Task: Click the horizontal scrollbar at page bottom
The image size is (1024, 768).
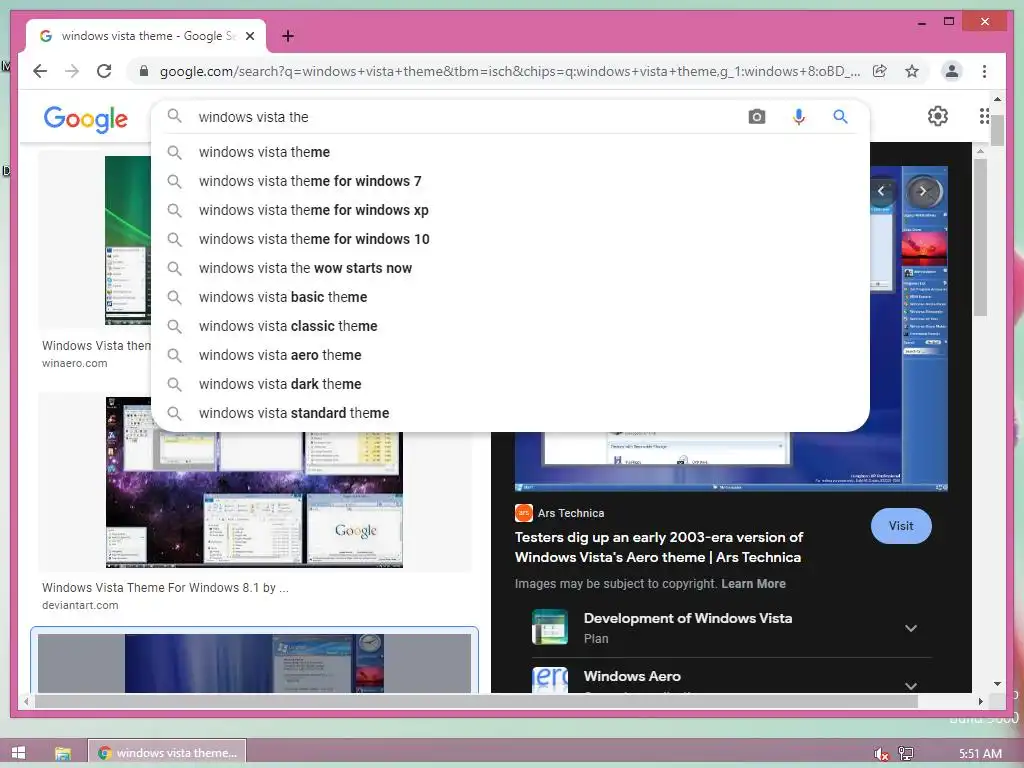Action: [x=475, y=701]
